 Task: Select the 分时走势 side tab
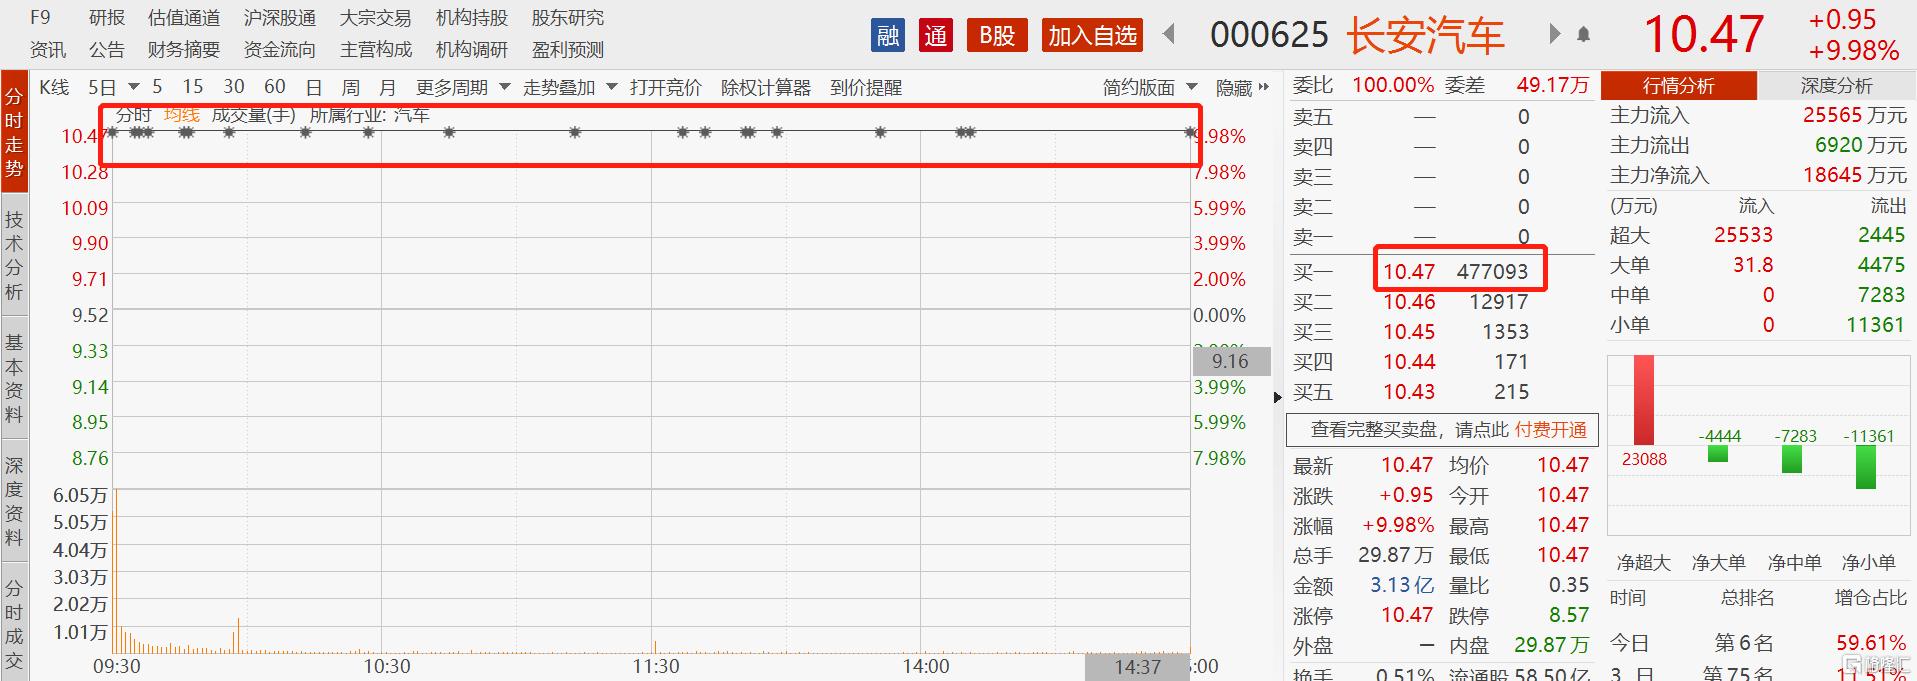(x=14, y=131)
